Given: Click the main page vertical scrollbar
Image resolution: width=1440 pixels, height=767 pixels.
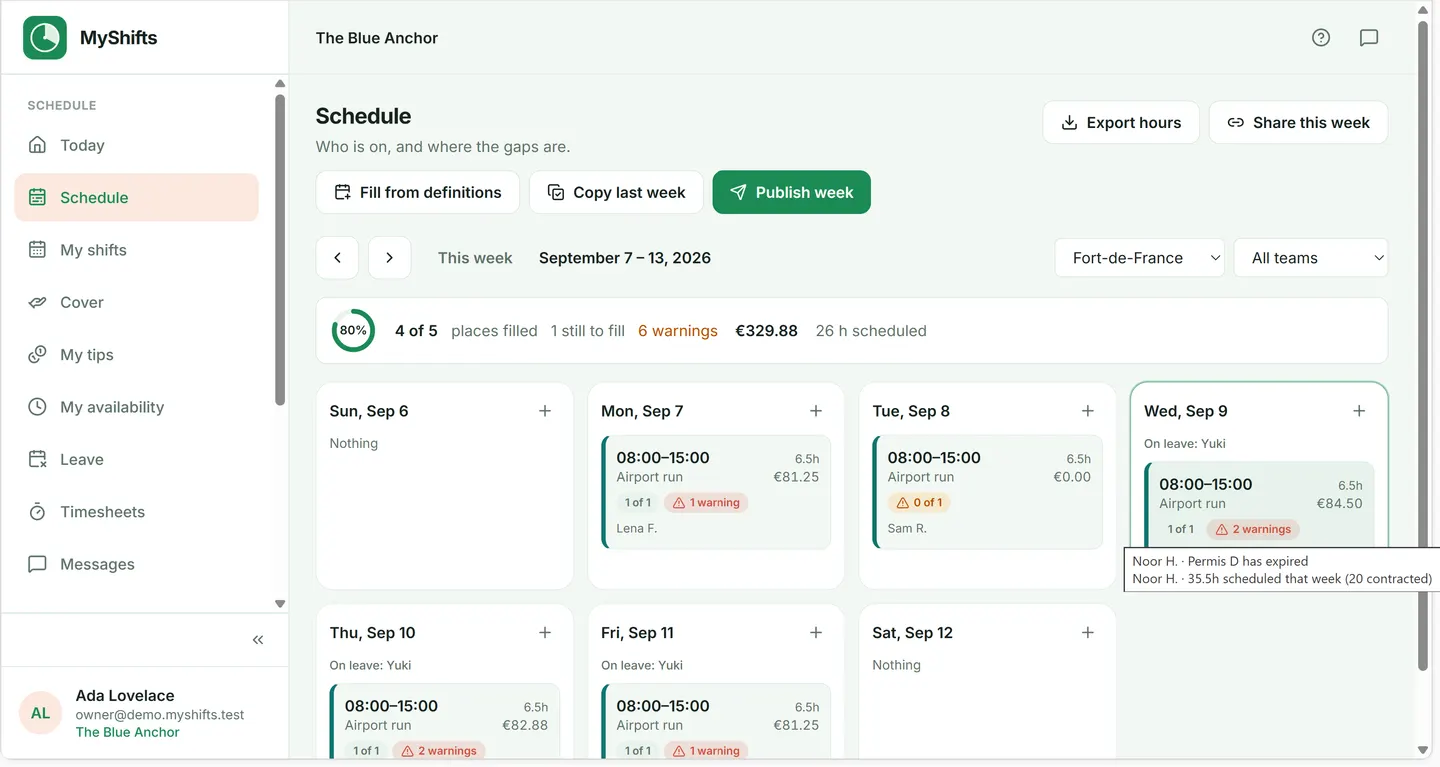Looking at the screenshot, I should 1423,345.
